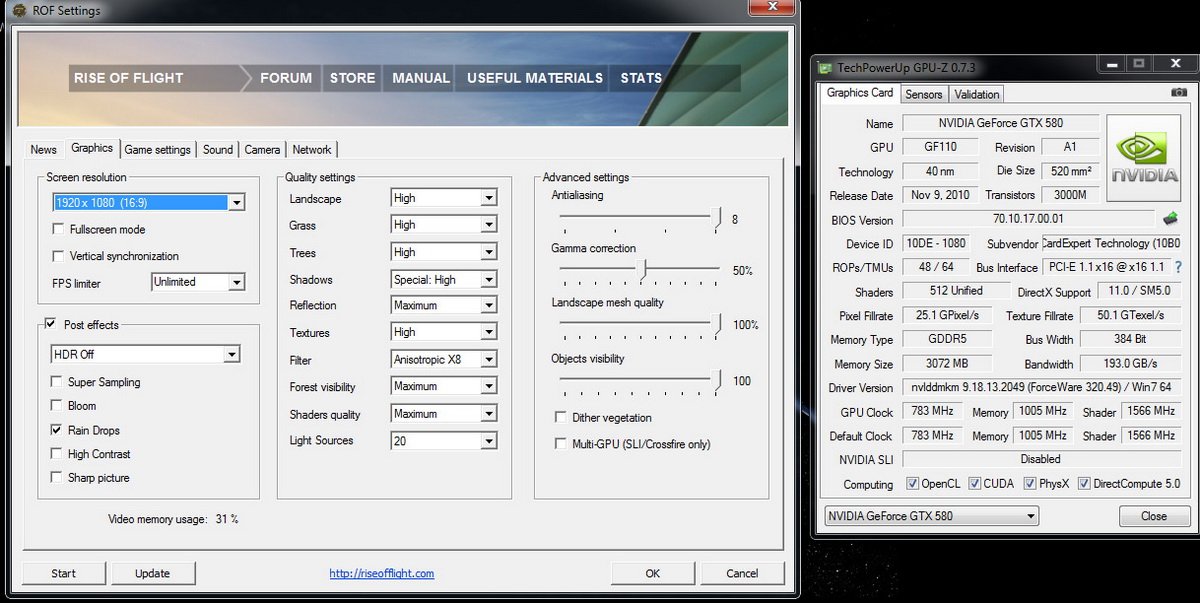Image resolution: width=1200 pixels, height=603 pixels.
Task: Click STATS in the banner navigation
Action: [x=641, y=78]
